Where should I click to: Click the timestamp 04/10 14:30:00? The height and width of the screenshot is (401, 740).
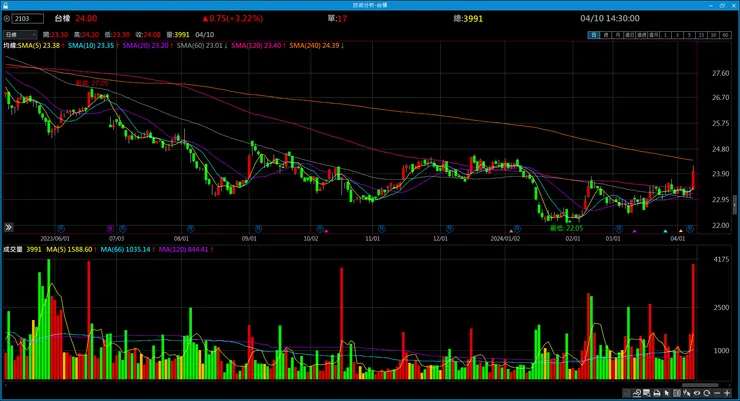(610, 18)
